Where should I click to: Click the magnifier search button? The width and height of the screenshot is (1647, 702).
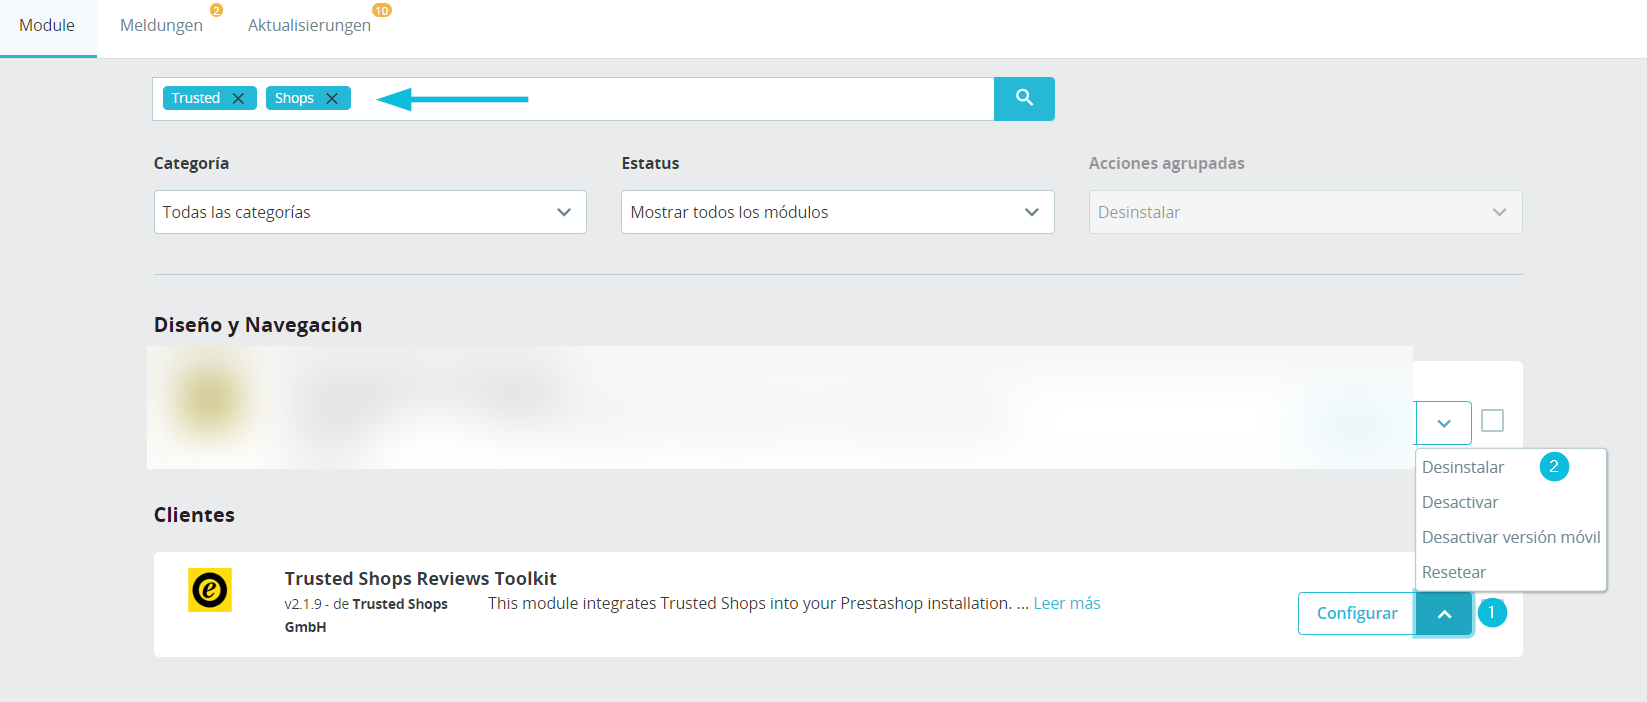pos(1024,98)
